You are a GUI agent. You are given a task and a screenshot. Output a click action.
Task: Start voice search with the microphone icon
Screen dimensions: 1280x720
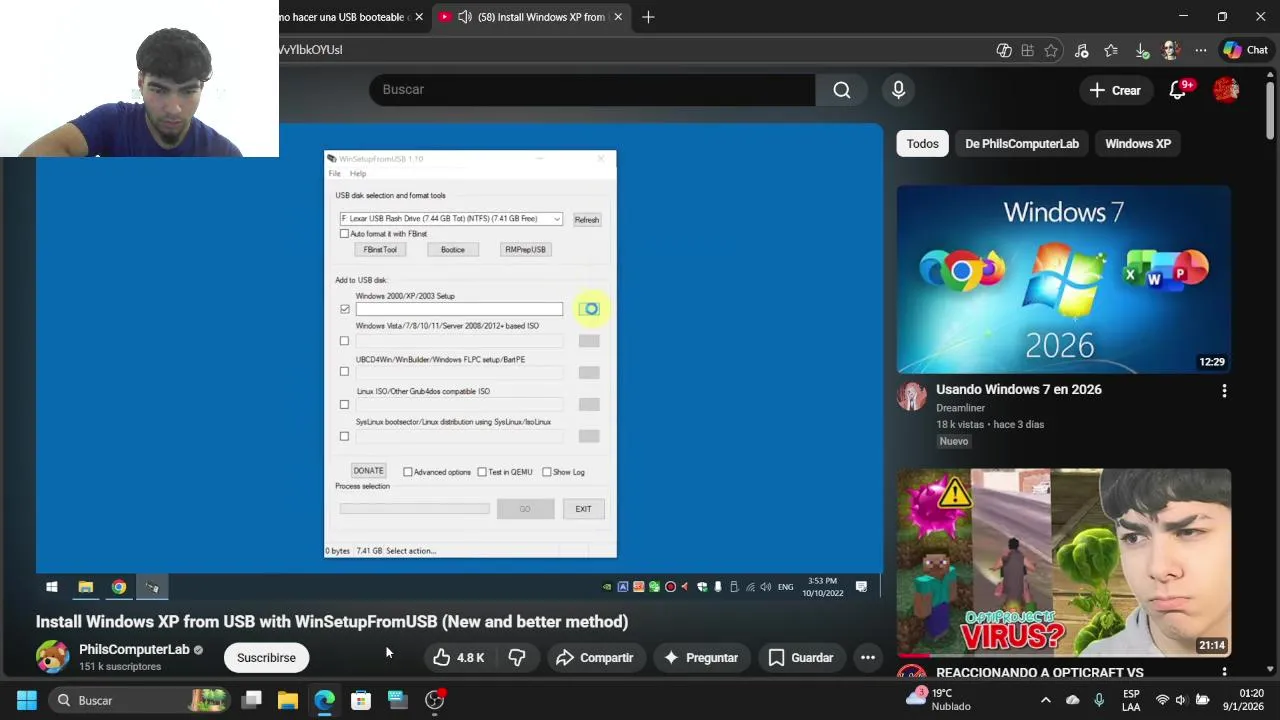(x=898, y=90)
